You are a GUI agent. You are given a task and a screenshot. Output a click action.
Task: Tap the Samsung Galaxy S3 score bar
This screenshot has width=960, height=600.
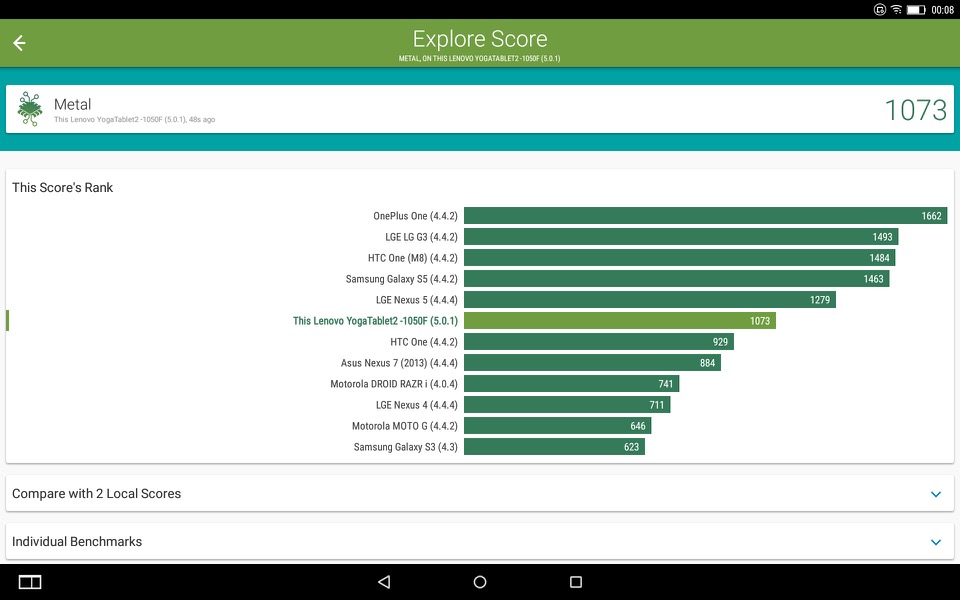tap(554, 447)
